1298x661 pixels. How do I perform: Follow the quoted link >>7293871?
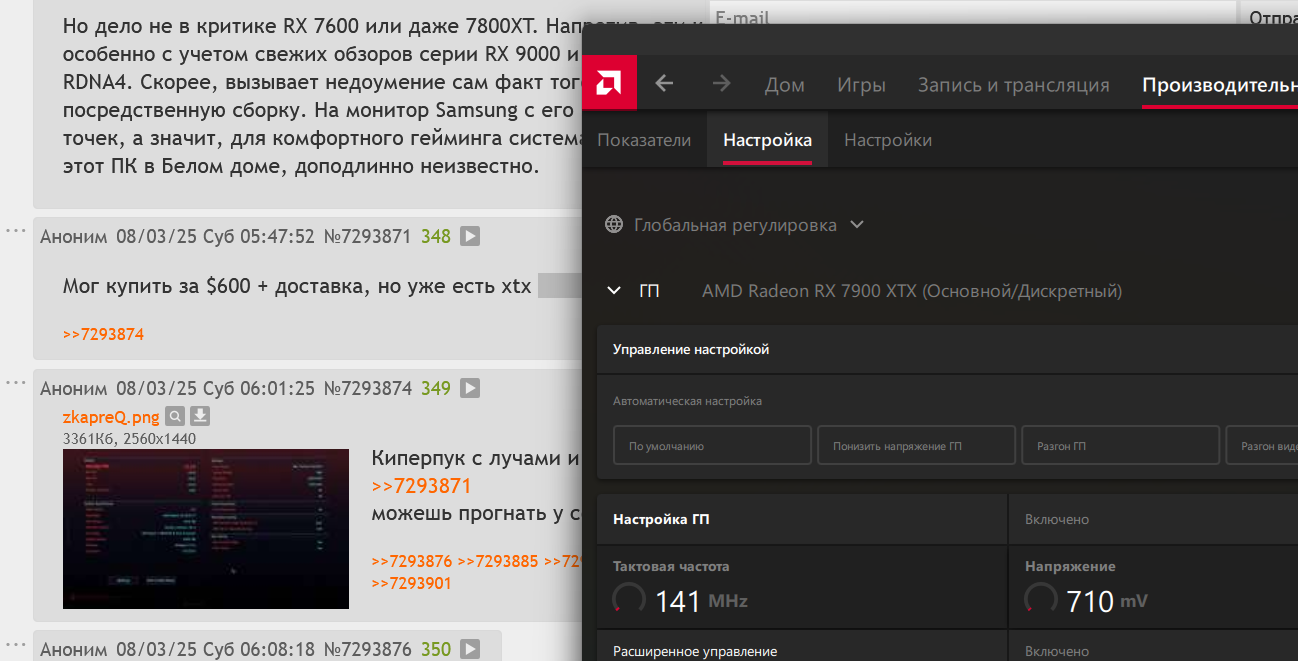[421, 487]
